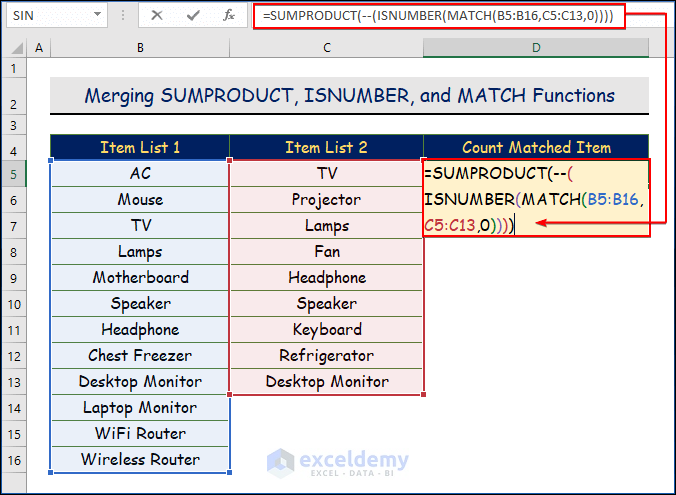
Task: Open the Insert Function fx dialog
Action: click(x=228, y=16)
